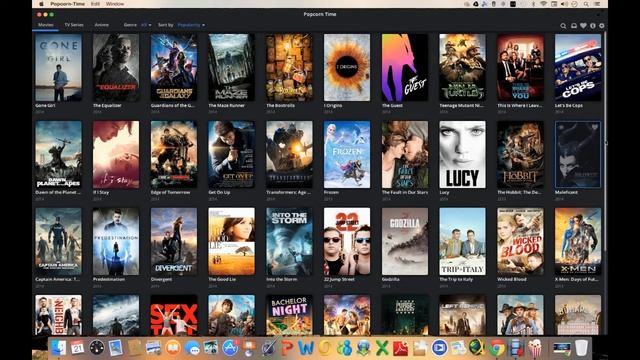Select the Gone Girl poster
This screenshot has width=640, height=360.
point(58,67)
